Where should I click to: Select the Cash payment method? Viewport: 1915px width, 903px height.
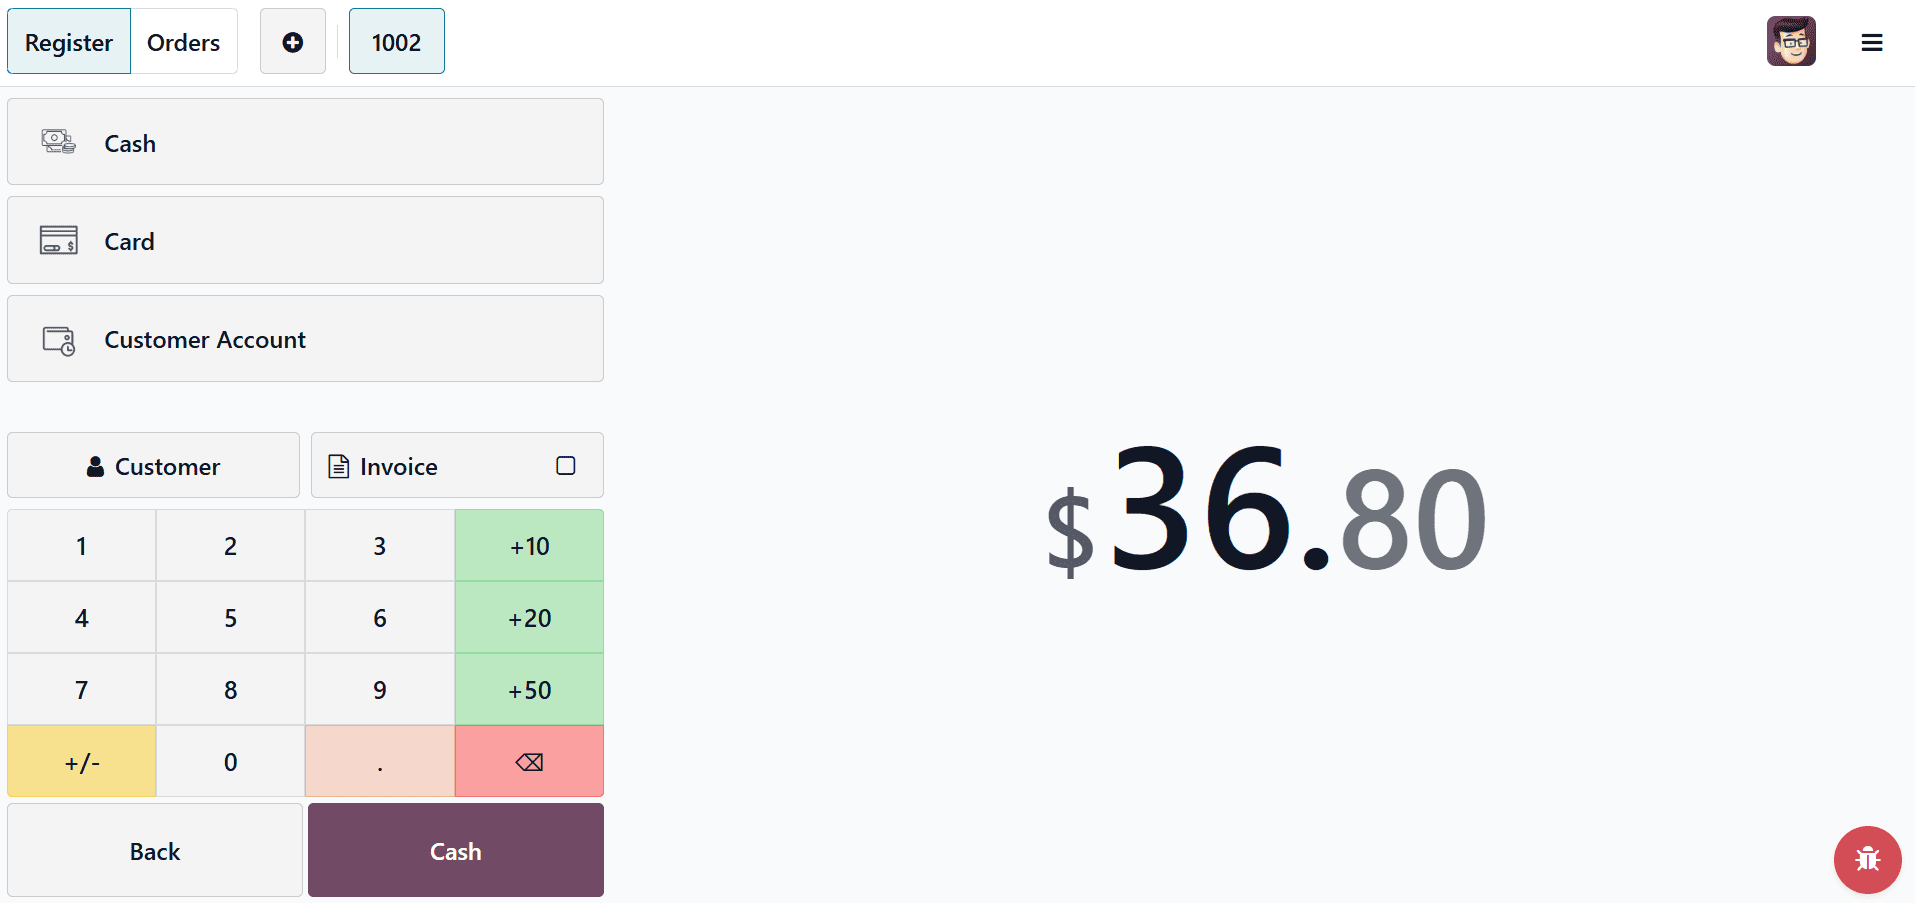pyautogui.click(x=305, y=142)
